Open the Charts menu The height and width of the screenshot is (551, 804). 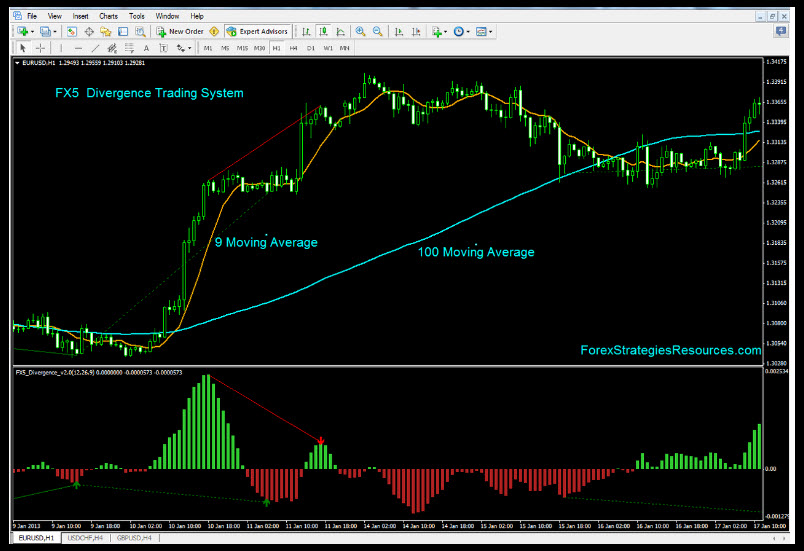pyautogui.click(x=108, y=17)
